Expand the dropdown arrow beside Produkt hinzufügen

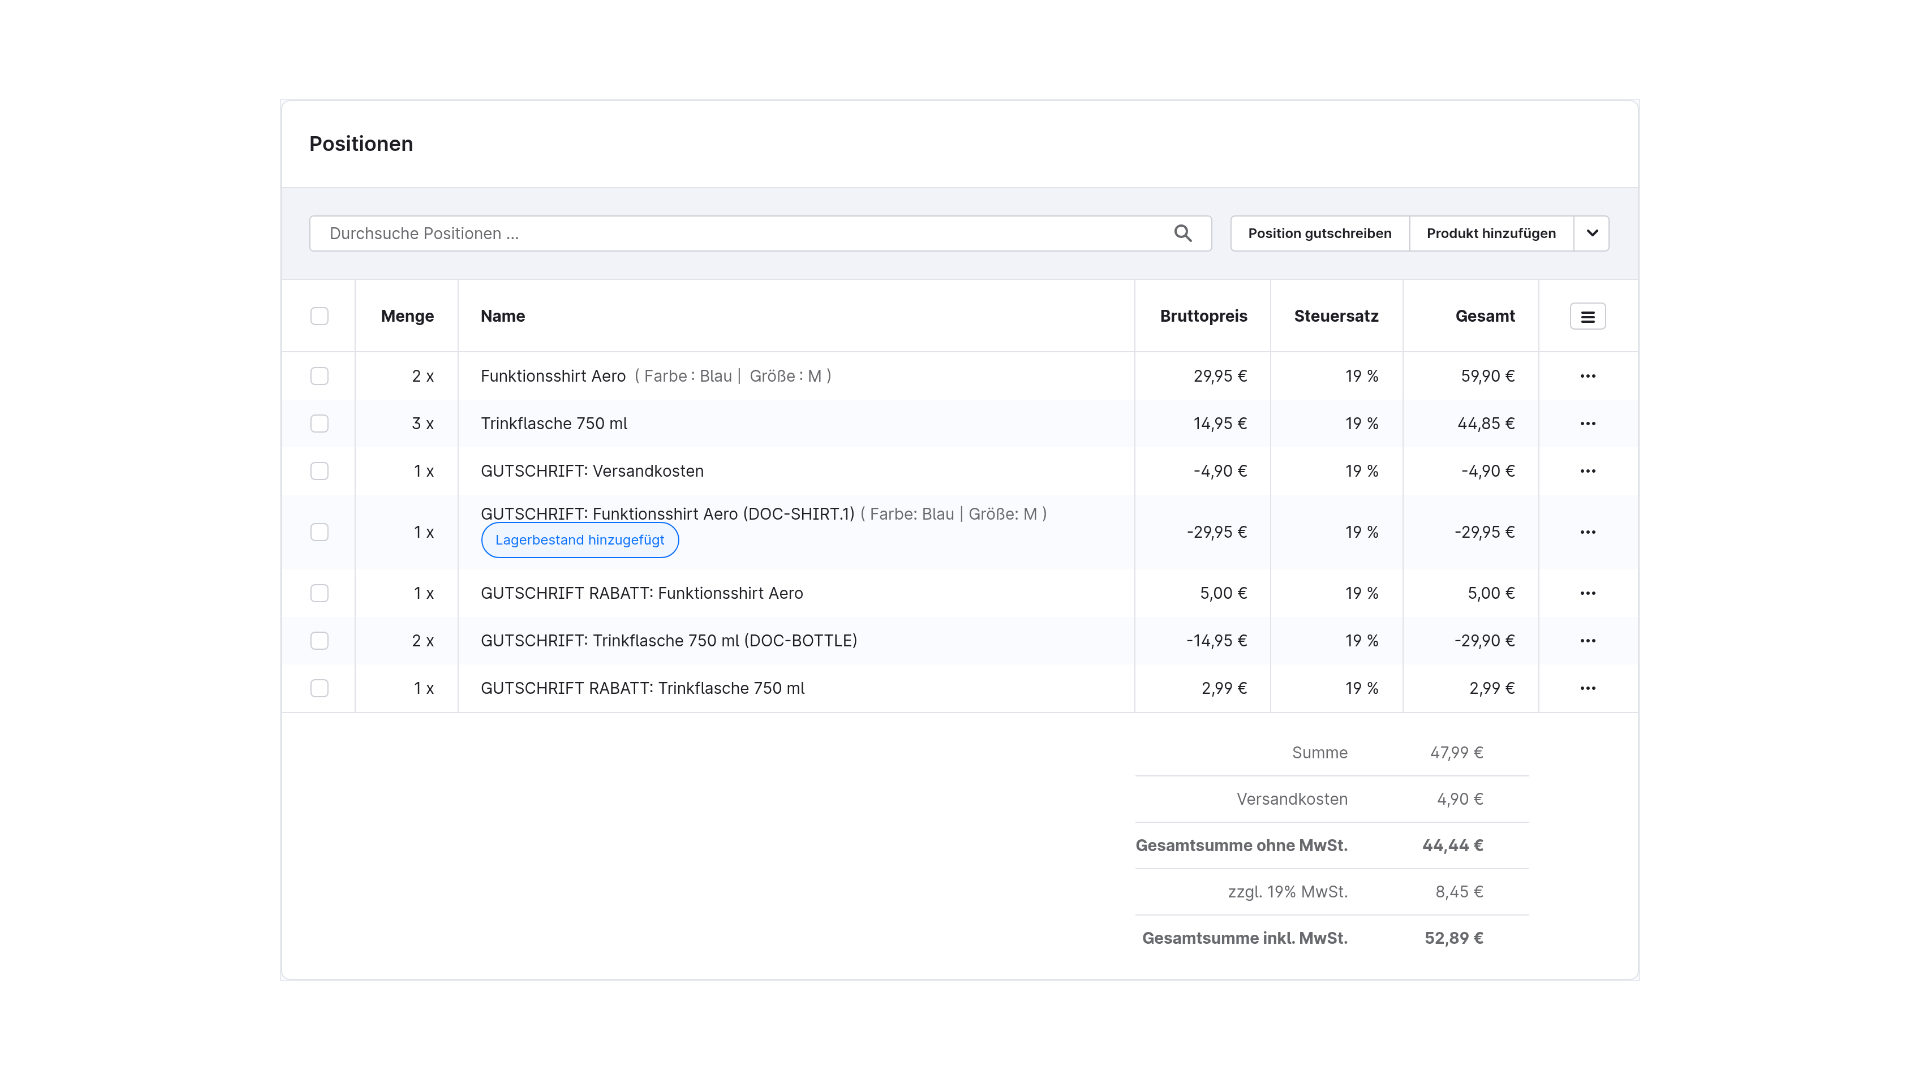pyautogui.click(x=1592, y=233)
